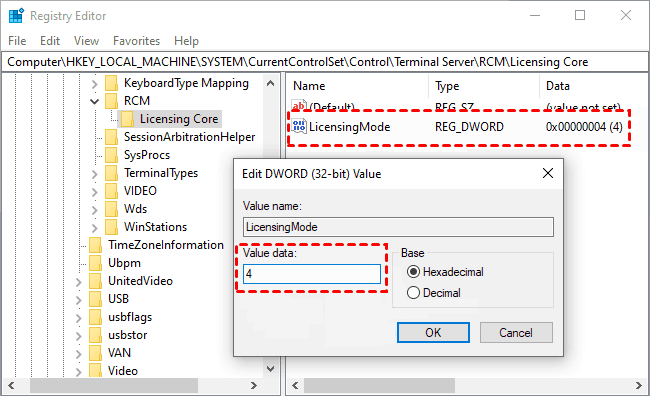
Task: Open the Favorites menu
Action: click(x=136, y=41)
